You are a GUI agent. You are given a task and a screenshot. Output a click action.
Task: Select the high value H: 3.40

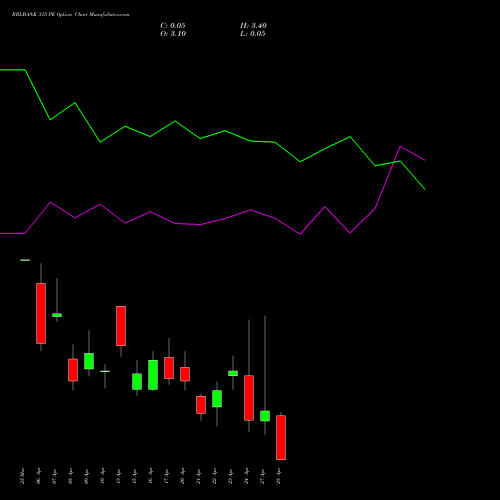coord(253,26)
